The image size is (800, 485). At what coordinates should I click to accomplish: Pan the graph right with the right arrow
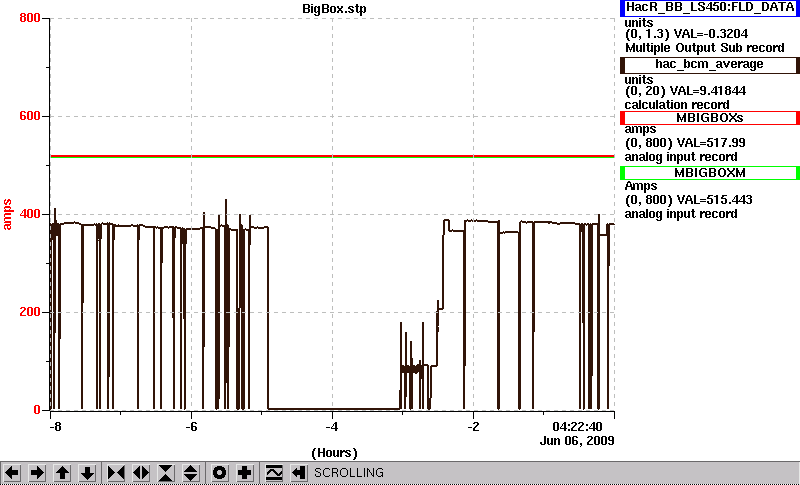pos(37,473)
